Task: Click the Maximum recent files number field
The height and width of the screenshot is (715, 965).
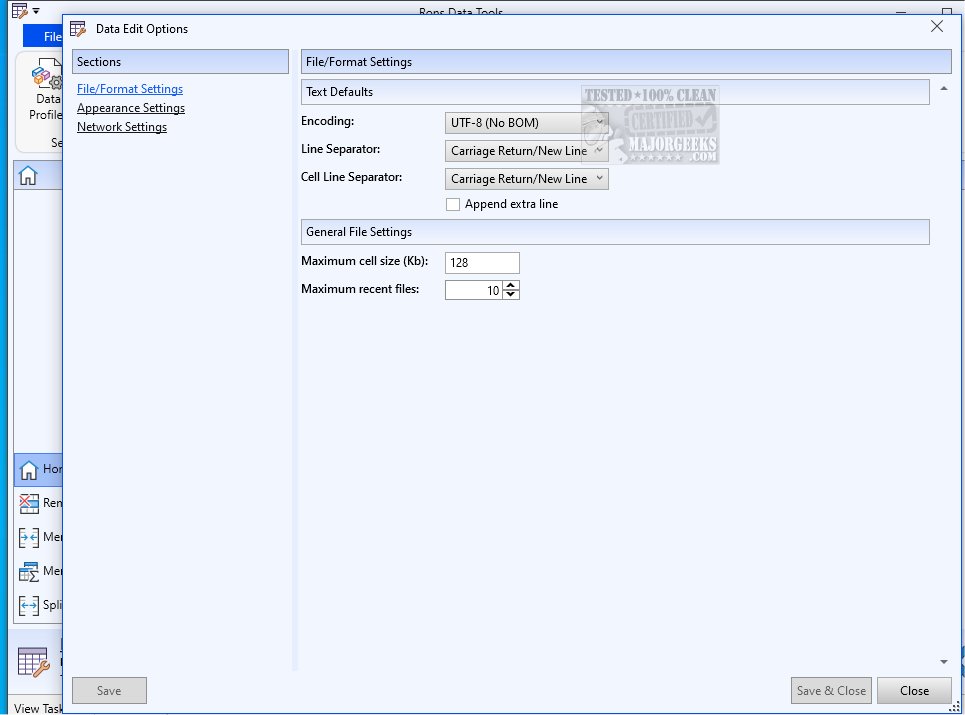Action: (473, 290)
